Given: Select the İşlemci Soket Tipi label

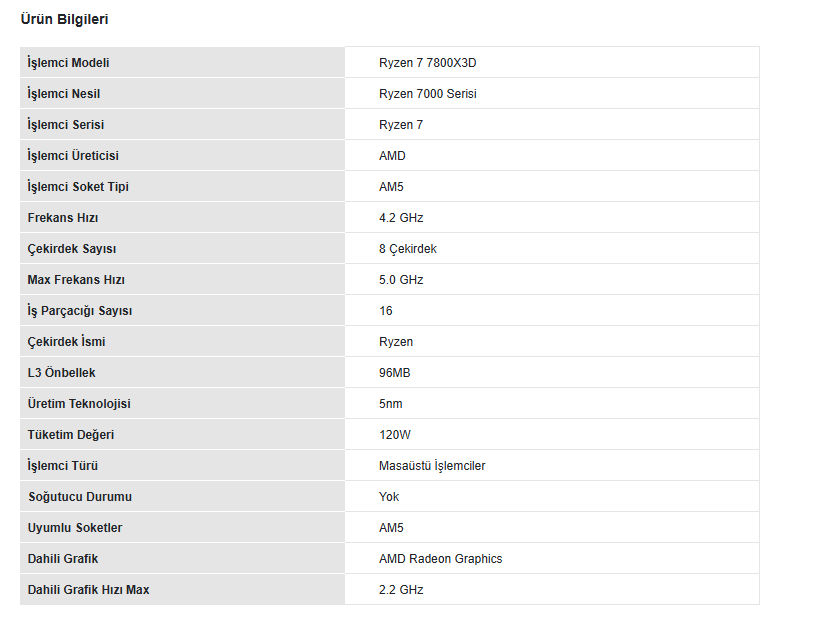Looking at the screenshot, I should tap(78, 187).
